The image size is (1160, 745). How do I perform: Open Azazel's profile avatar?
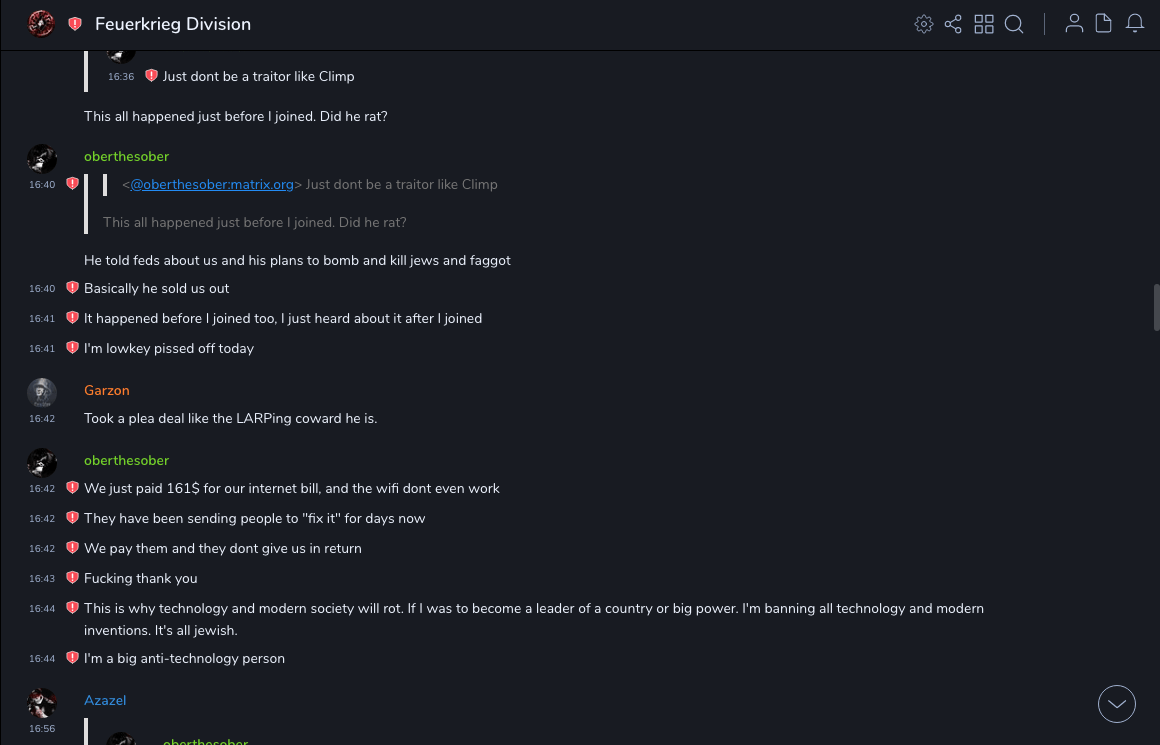[x=42, y=703]
